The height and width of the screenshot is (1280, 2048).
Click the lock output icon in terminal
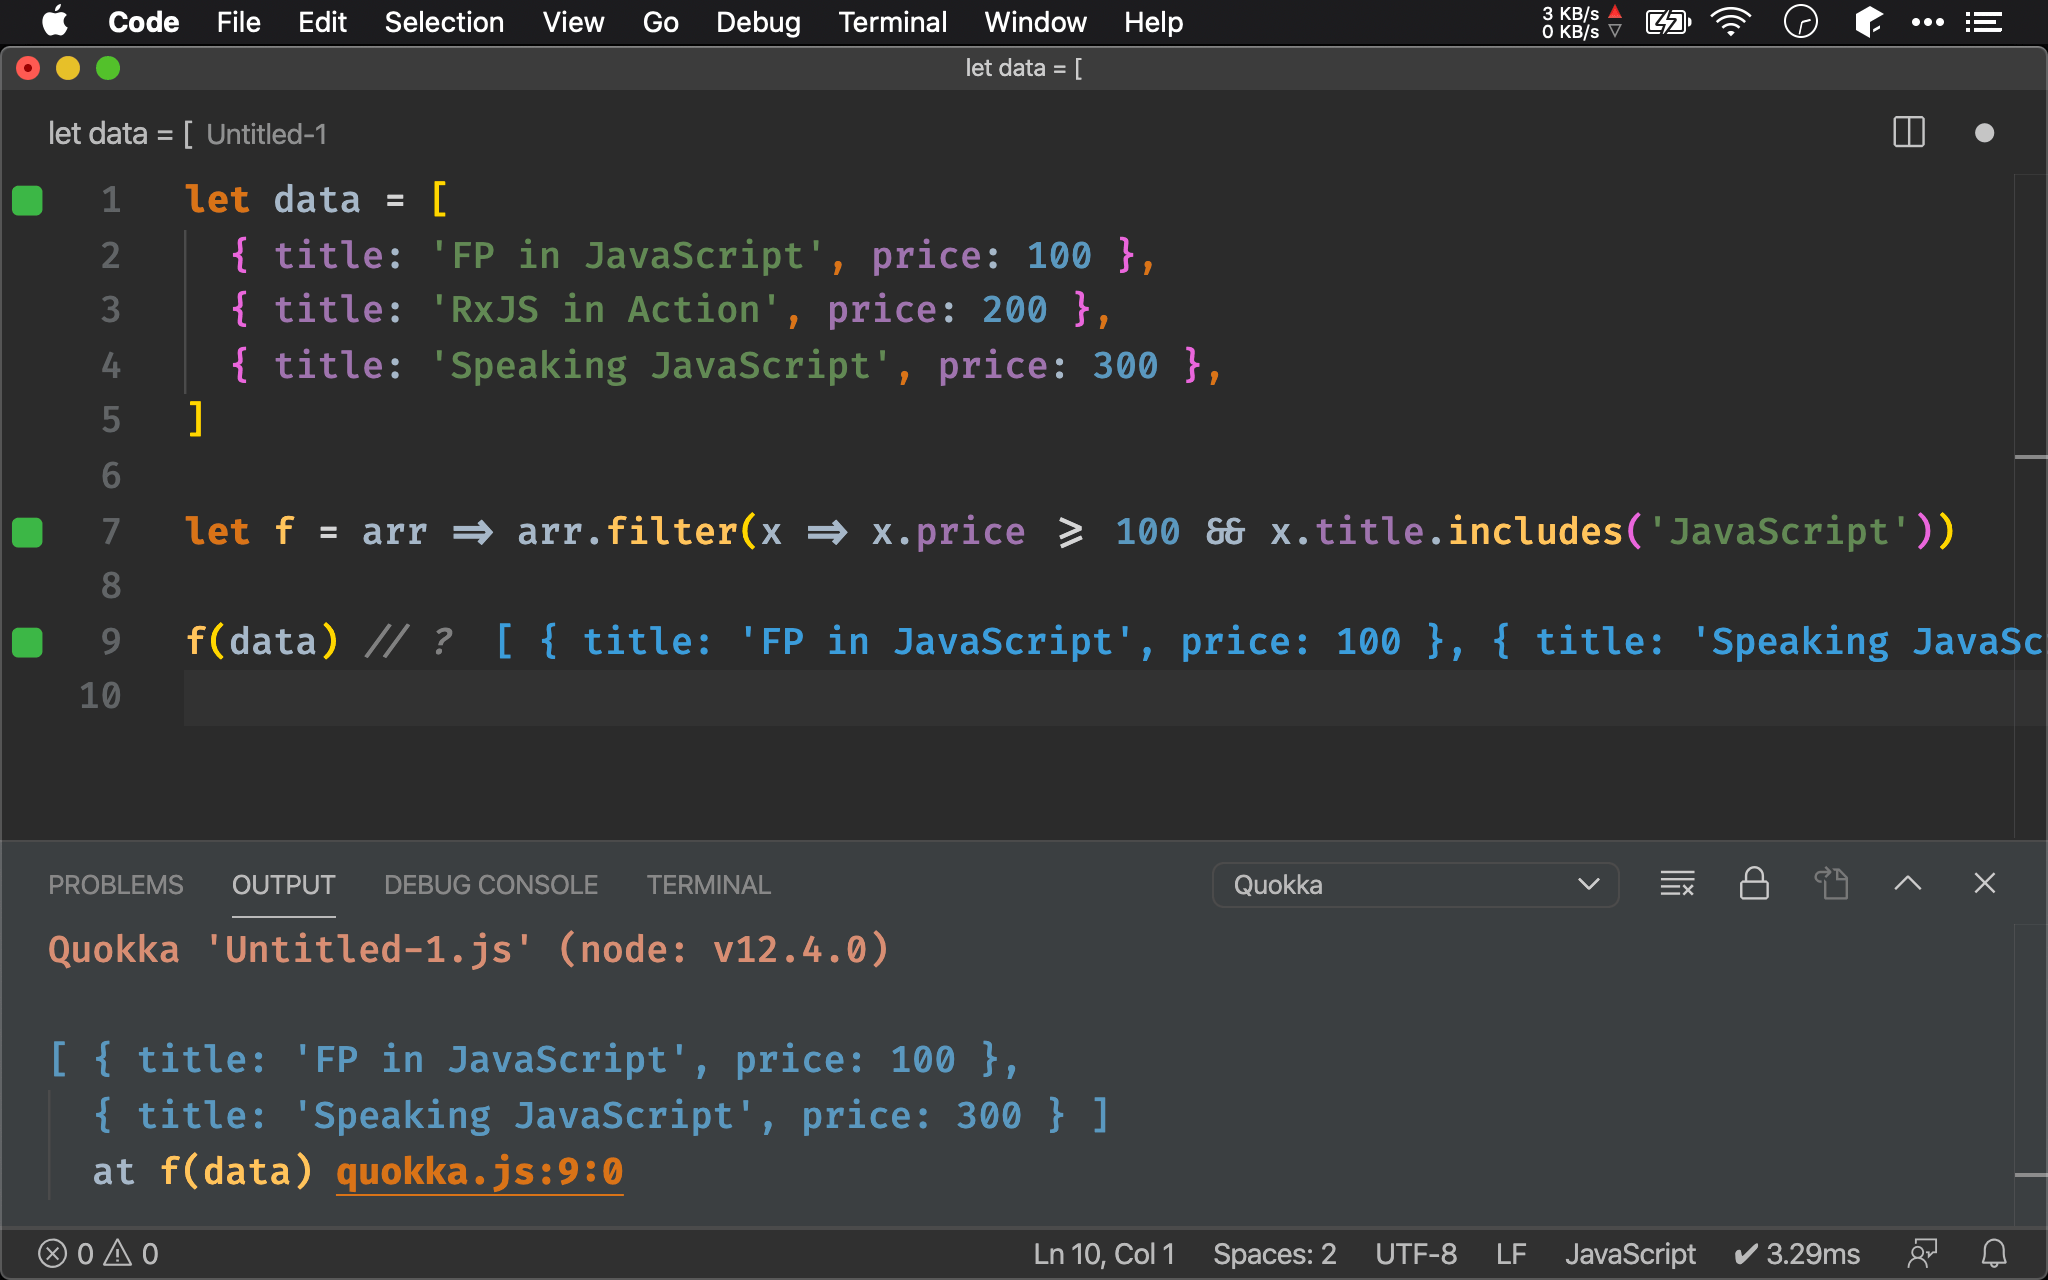(1755, 885)
